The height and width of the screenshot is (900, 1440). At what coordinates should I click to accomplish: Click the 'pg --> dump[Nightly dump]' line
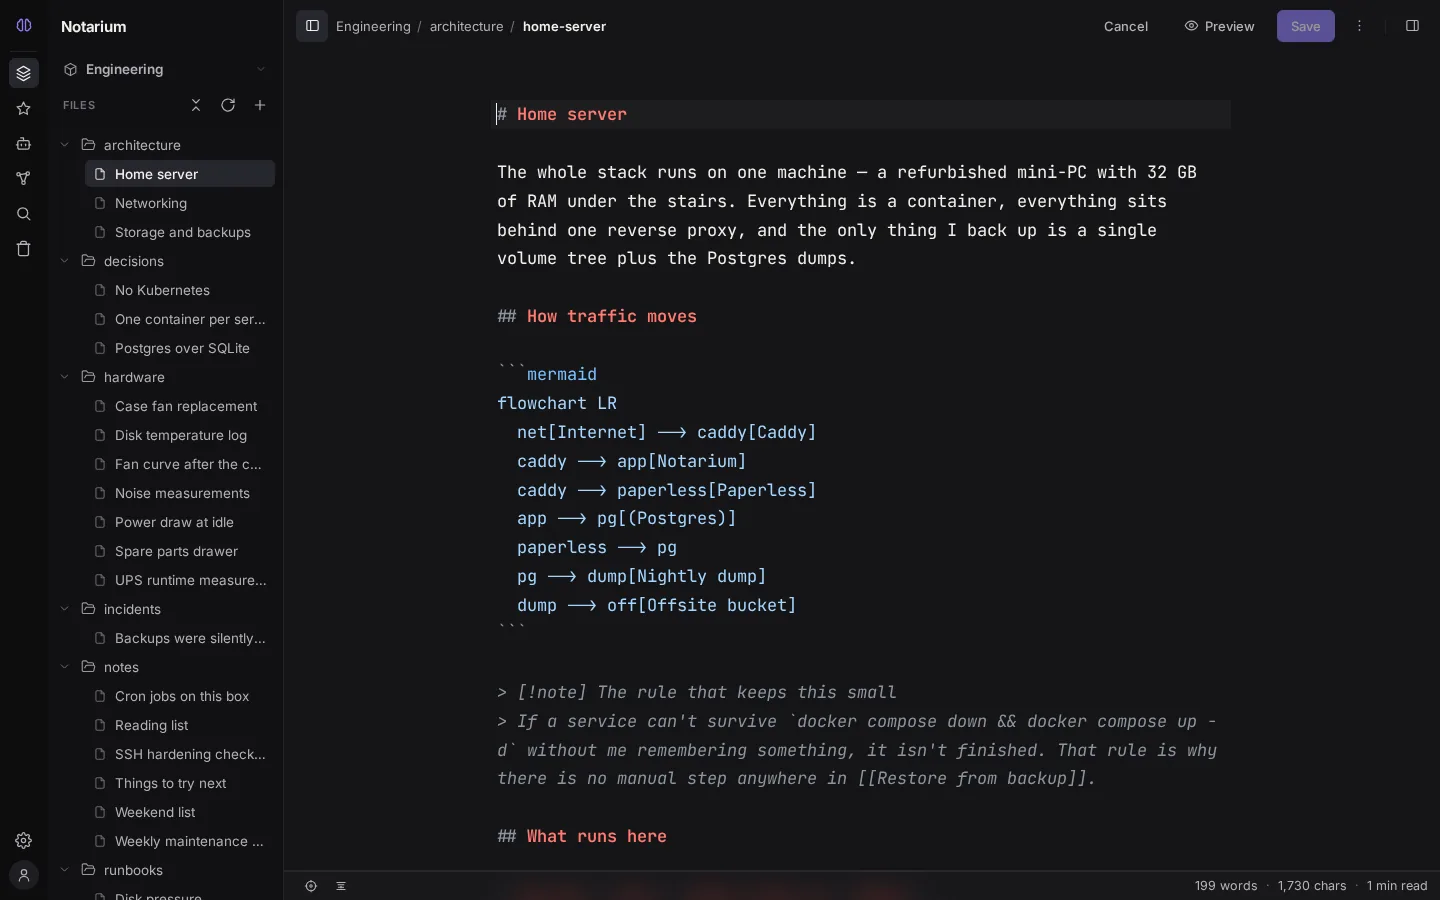click(x=642, y=577)
